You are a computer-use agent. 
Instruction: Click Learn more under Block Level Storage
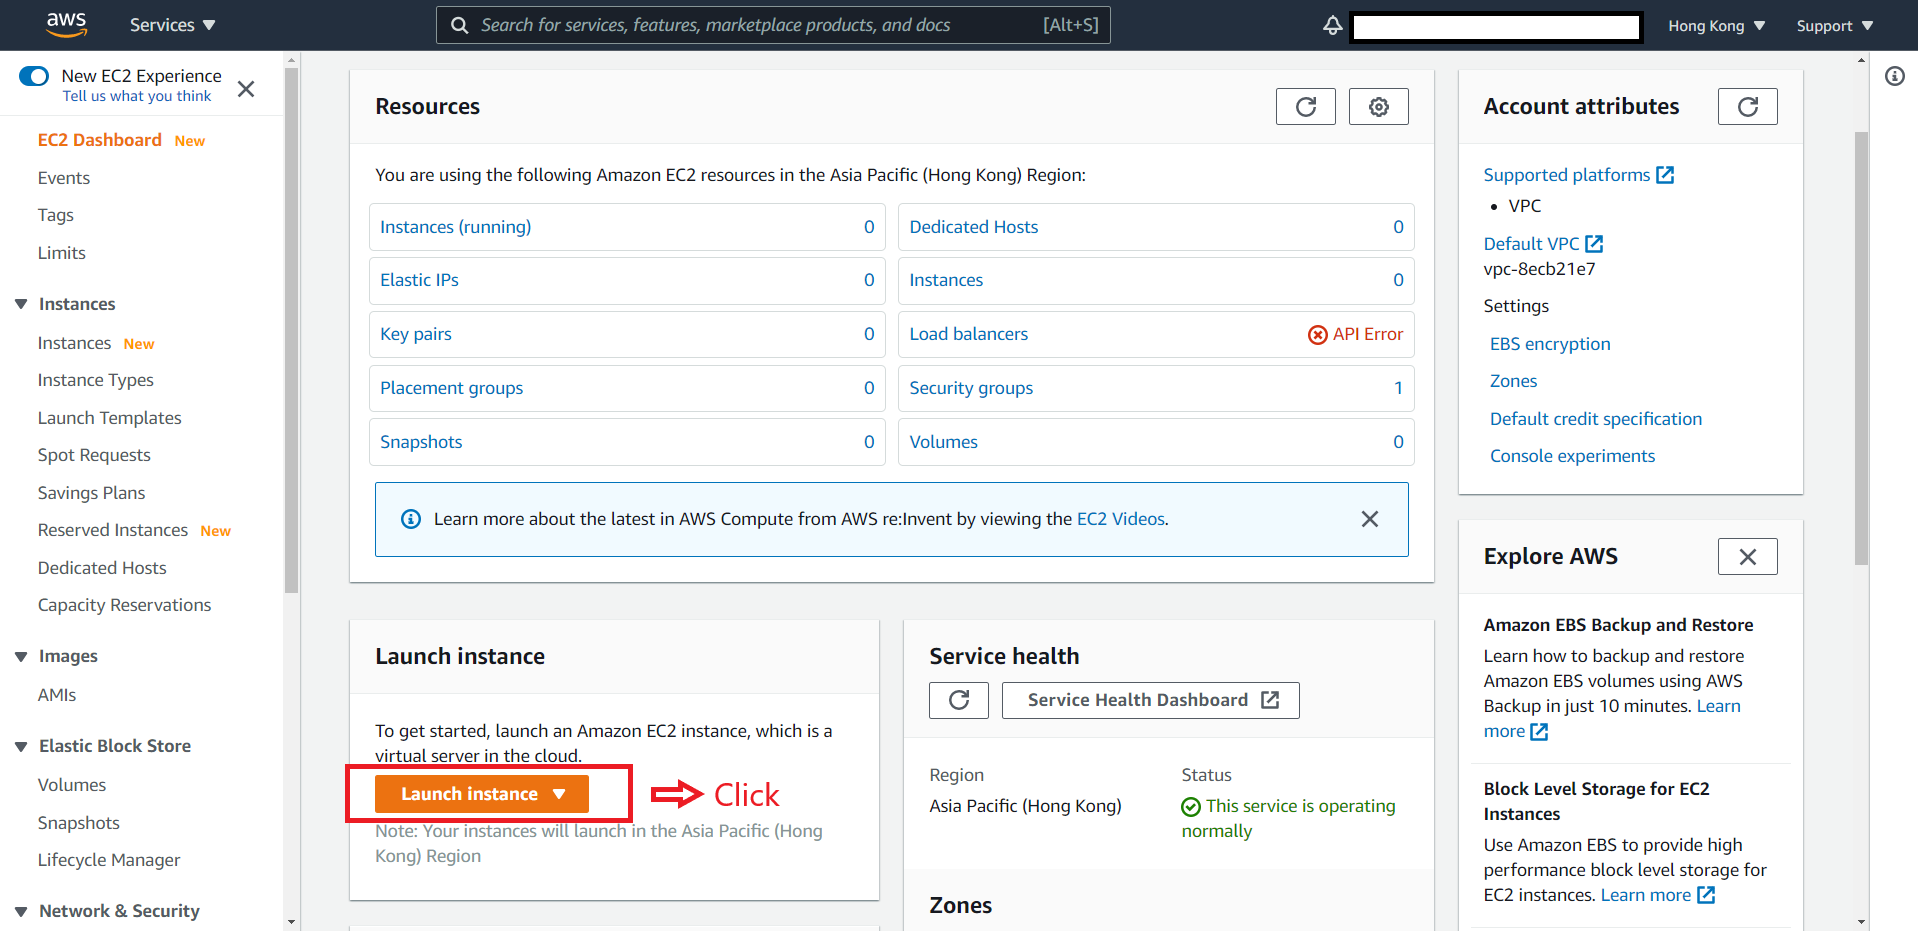[1657, 895]
